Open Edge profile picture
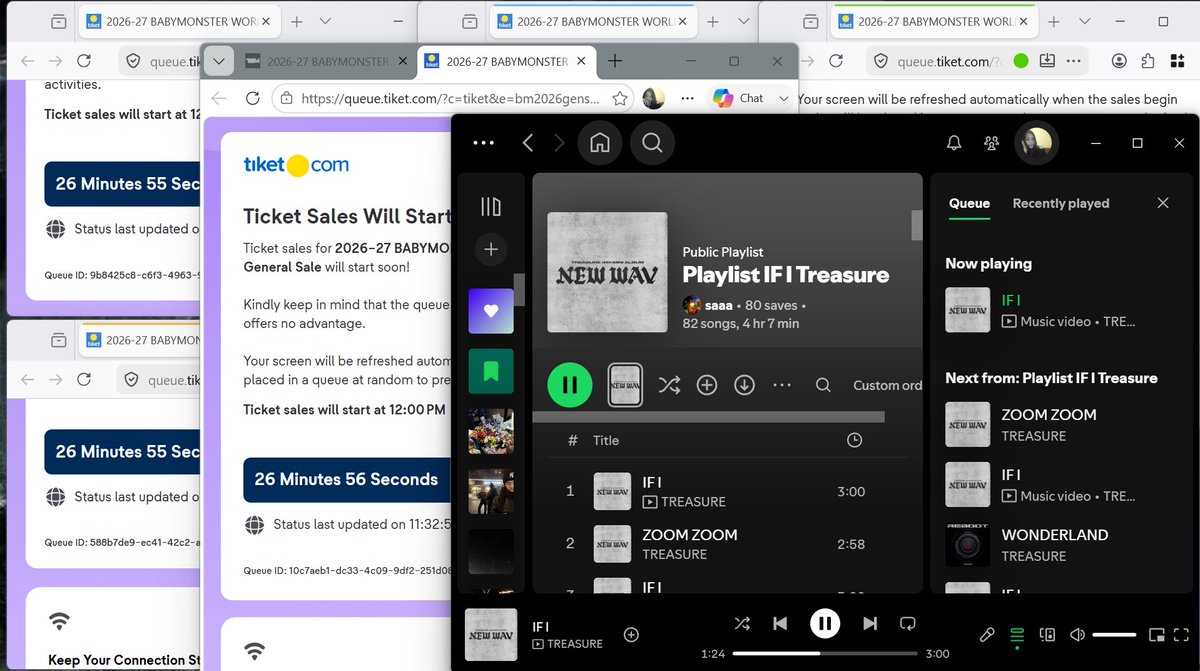Screen dimensions: 1200x671 (x=654, y=98)
